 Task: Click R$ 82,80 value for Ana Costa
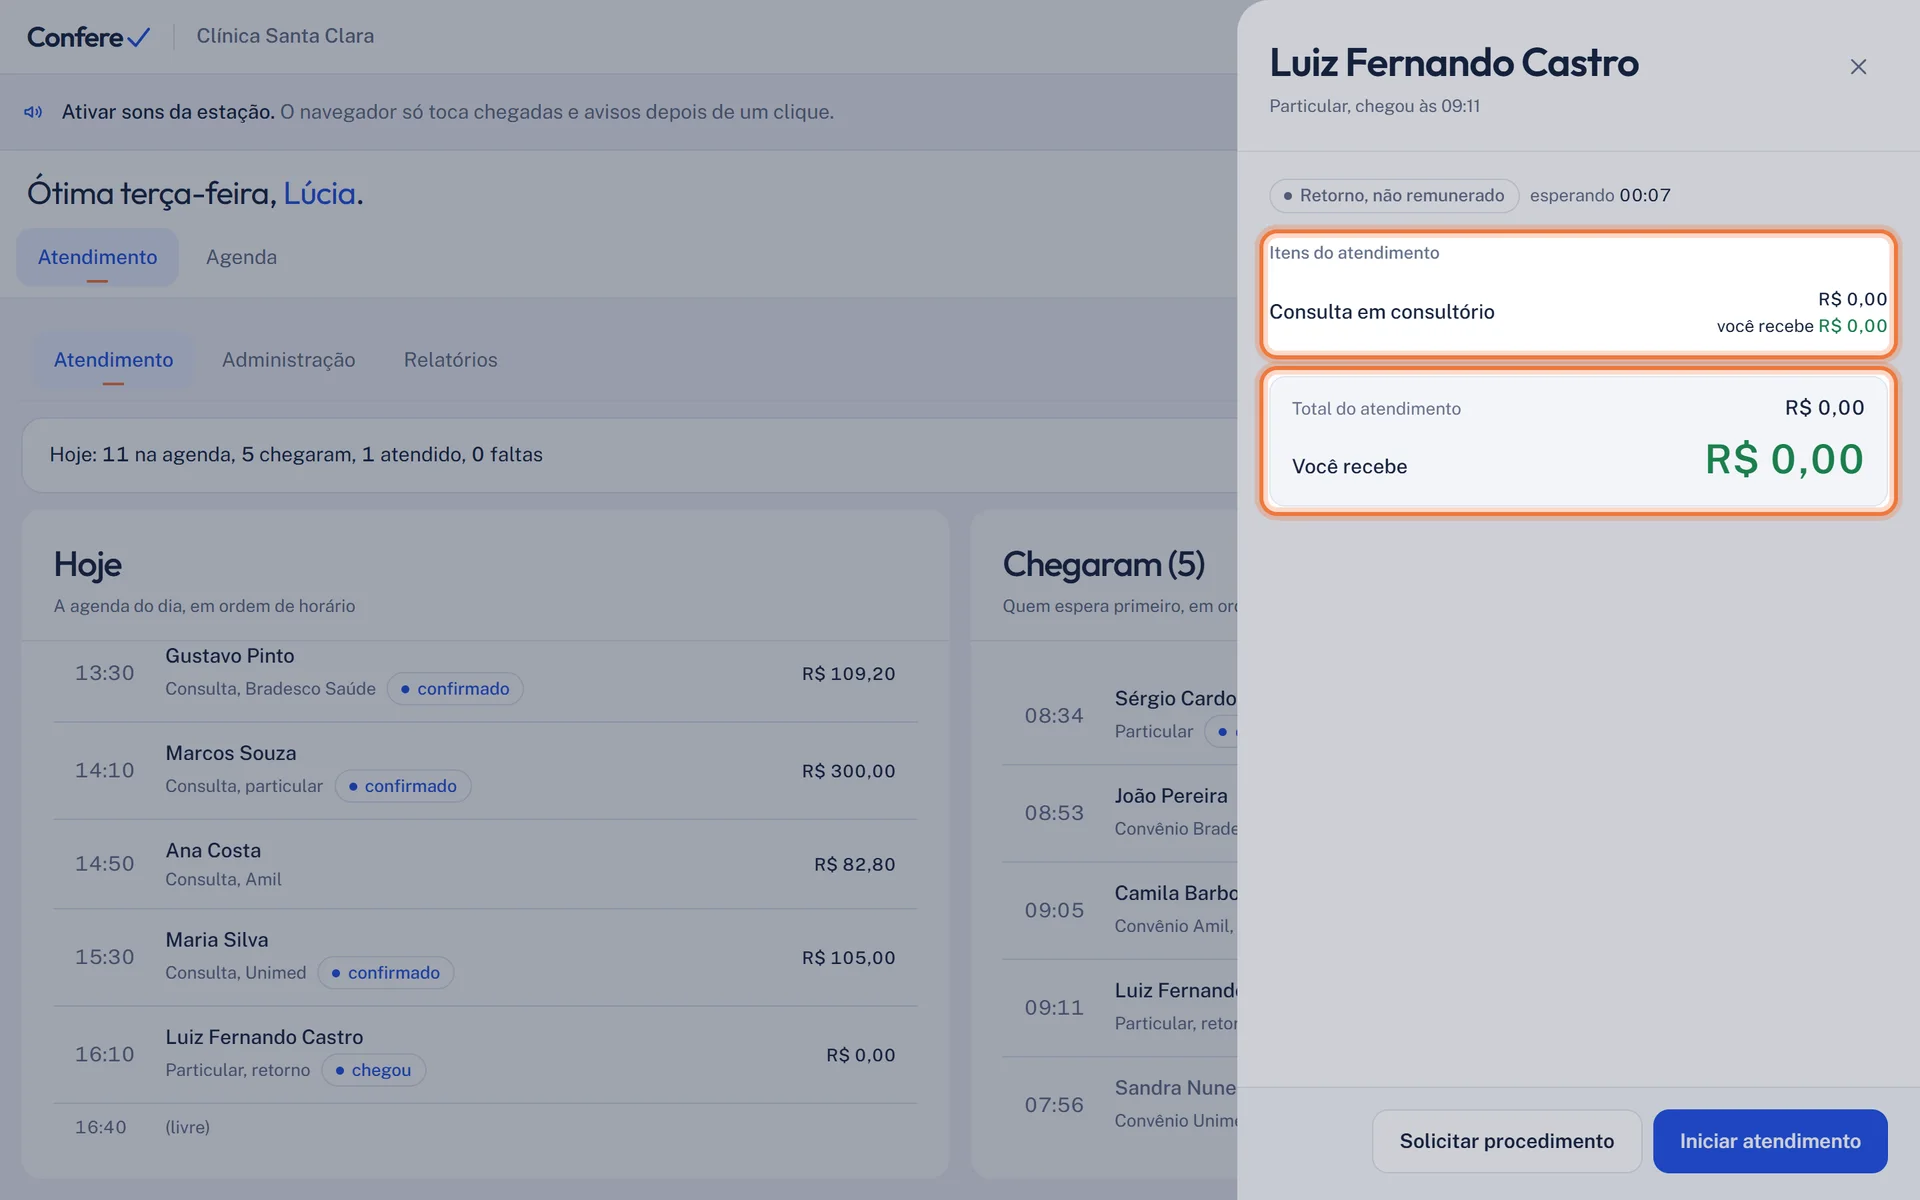(854, 864)
